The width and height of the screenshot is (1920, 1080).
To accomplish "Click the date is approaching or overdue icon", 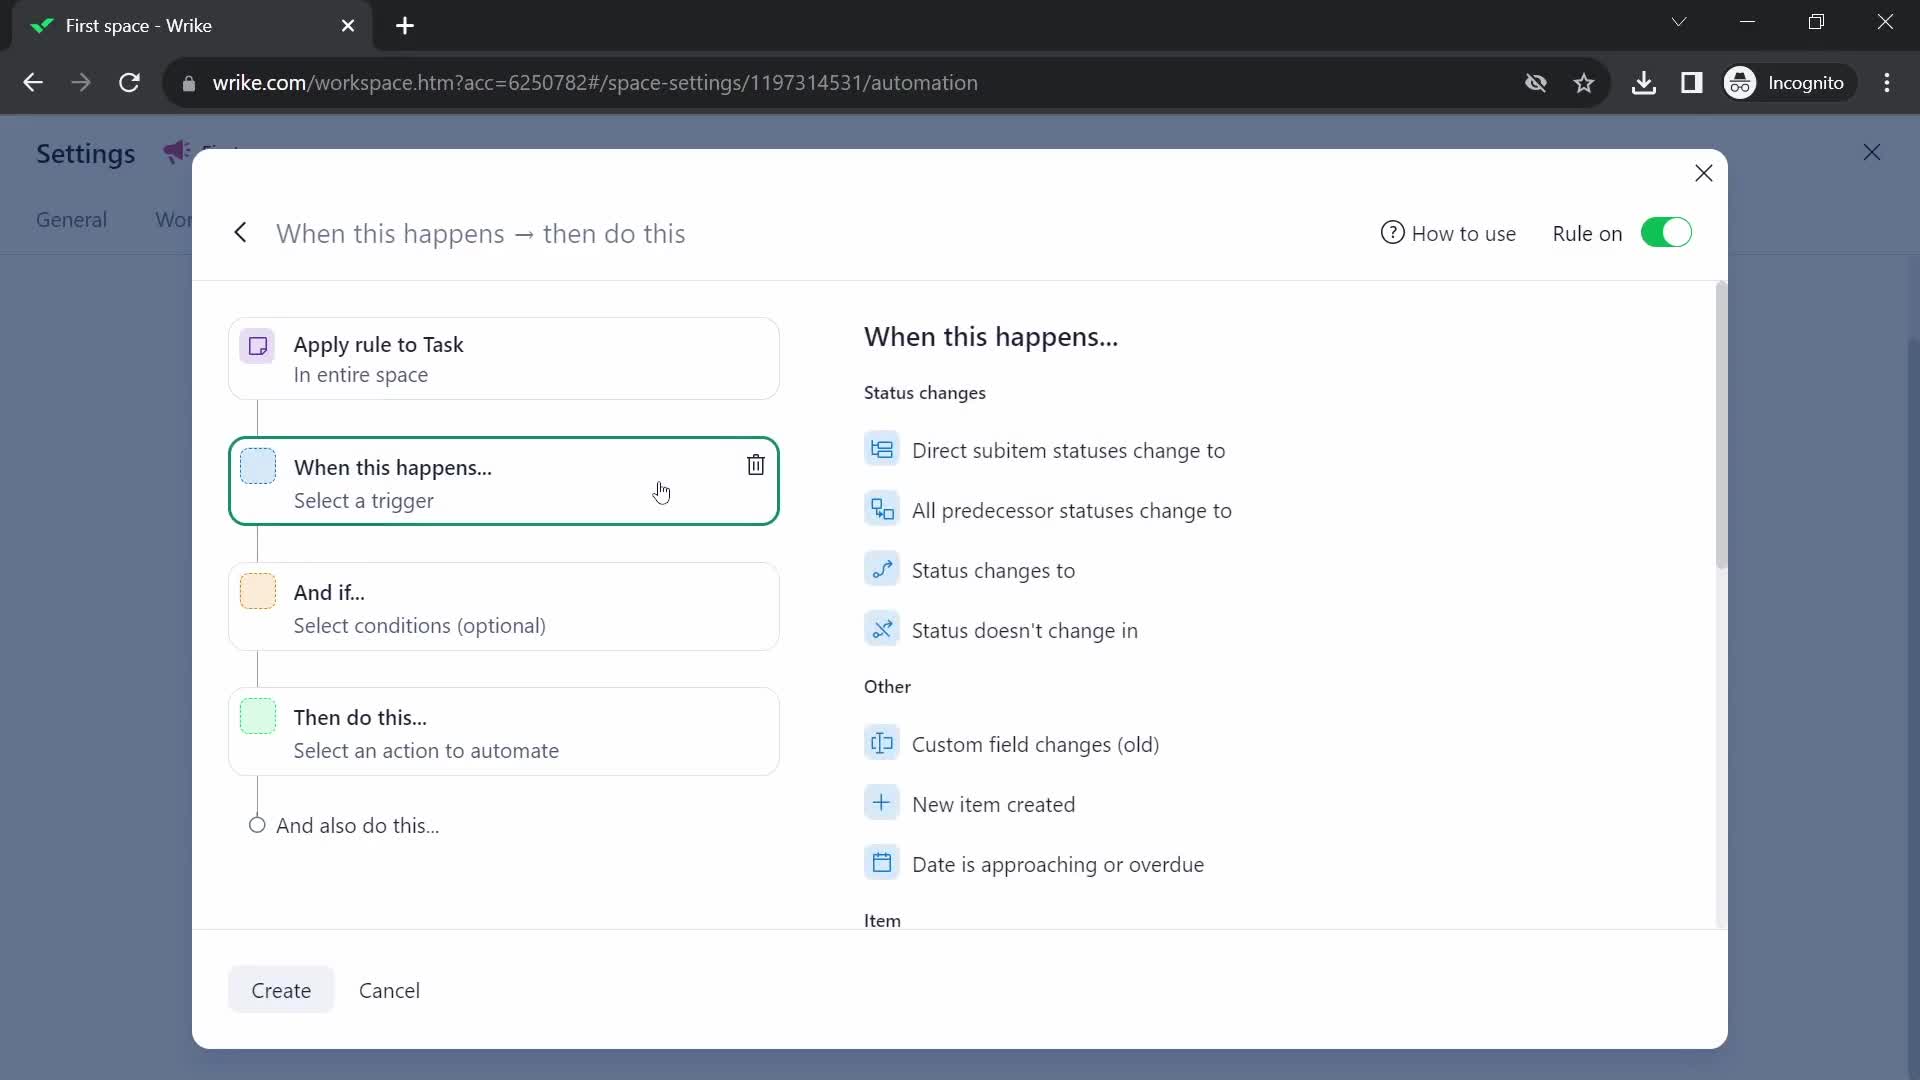I will tap(882, 864).
